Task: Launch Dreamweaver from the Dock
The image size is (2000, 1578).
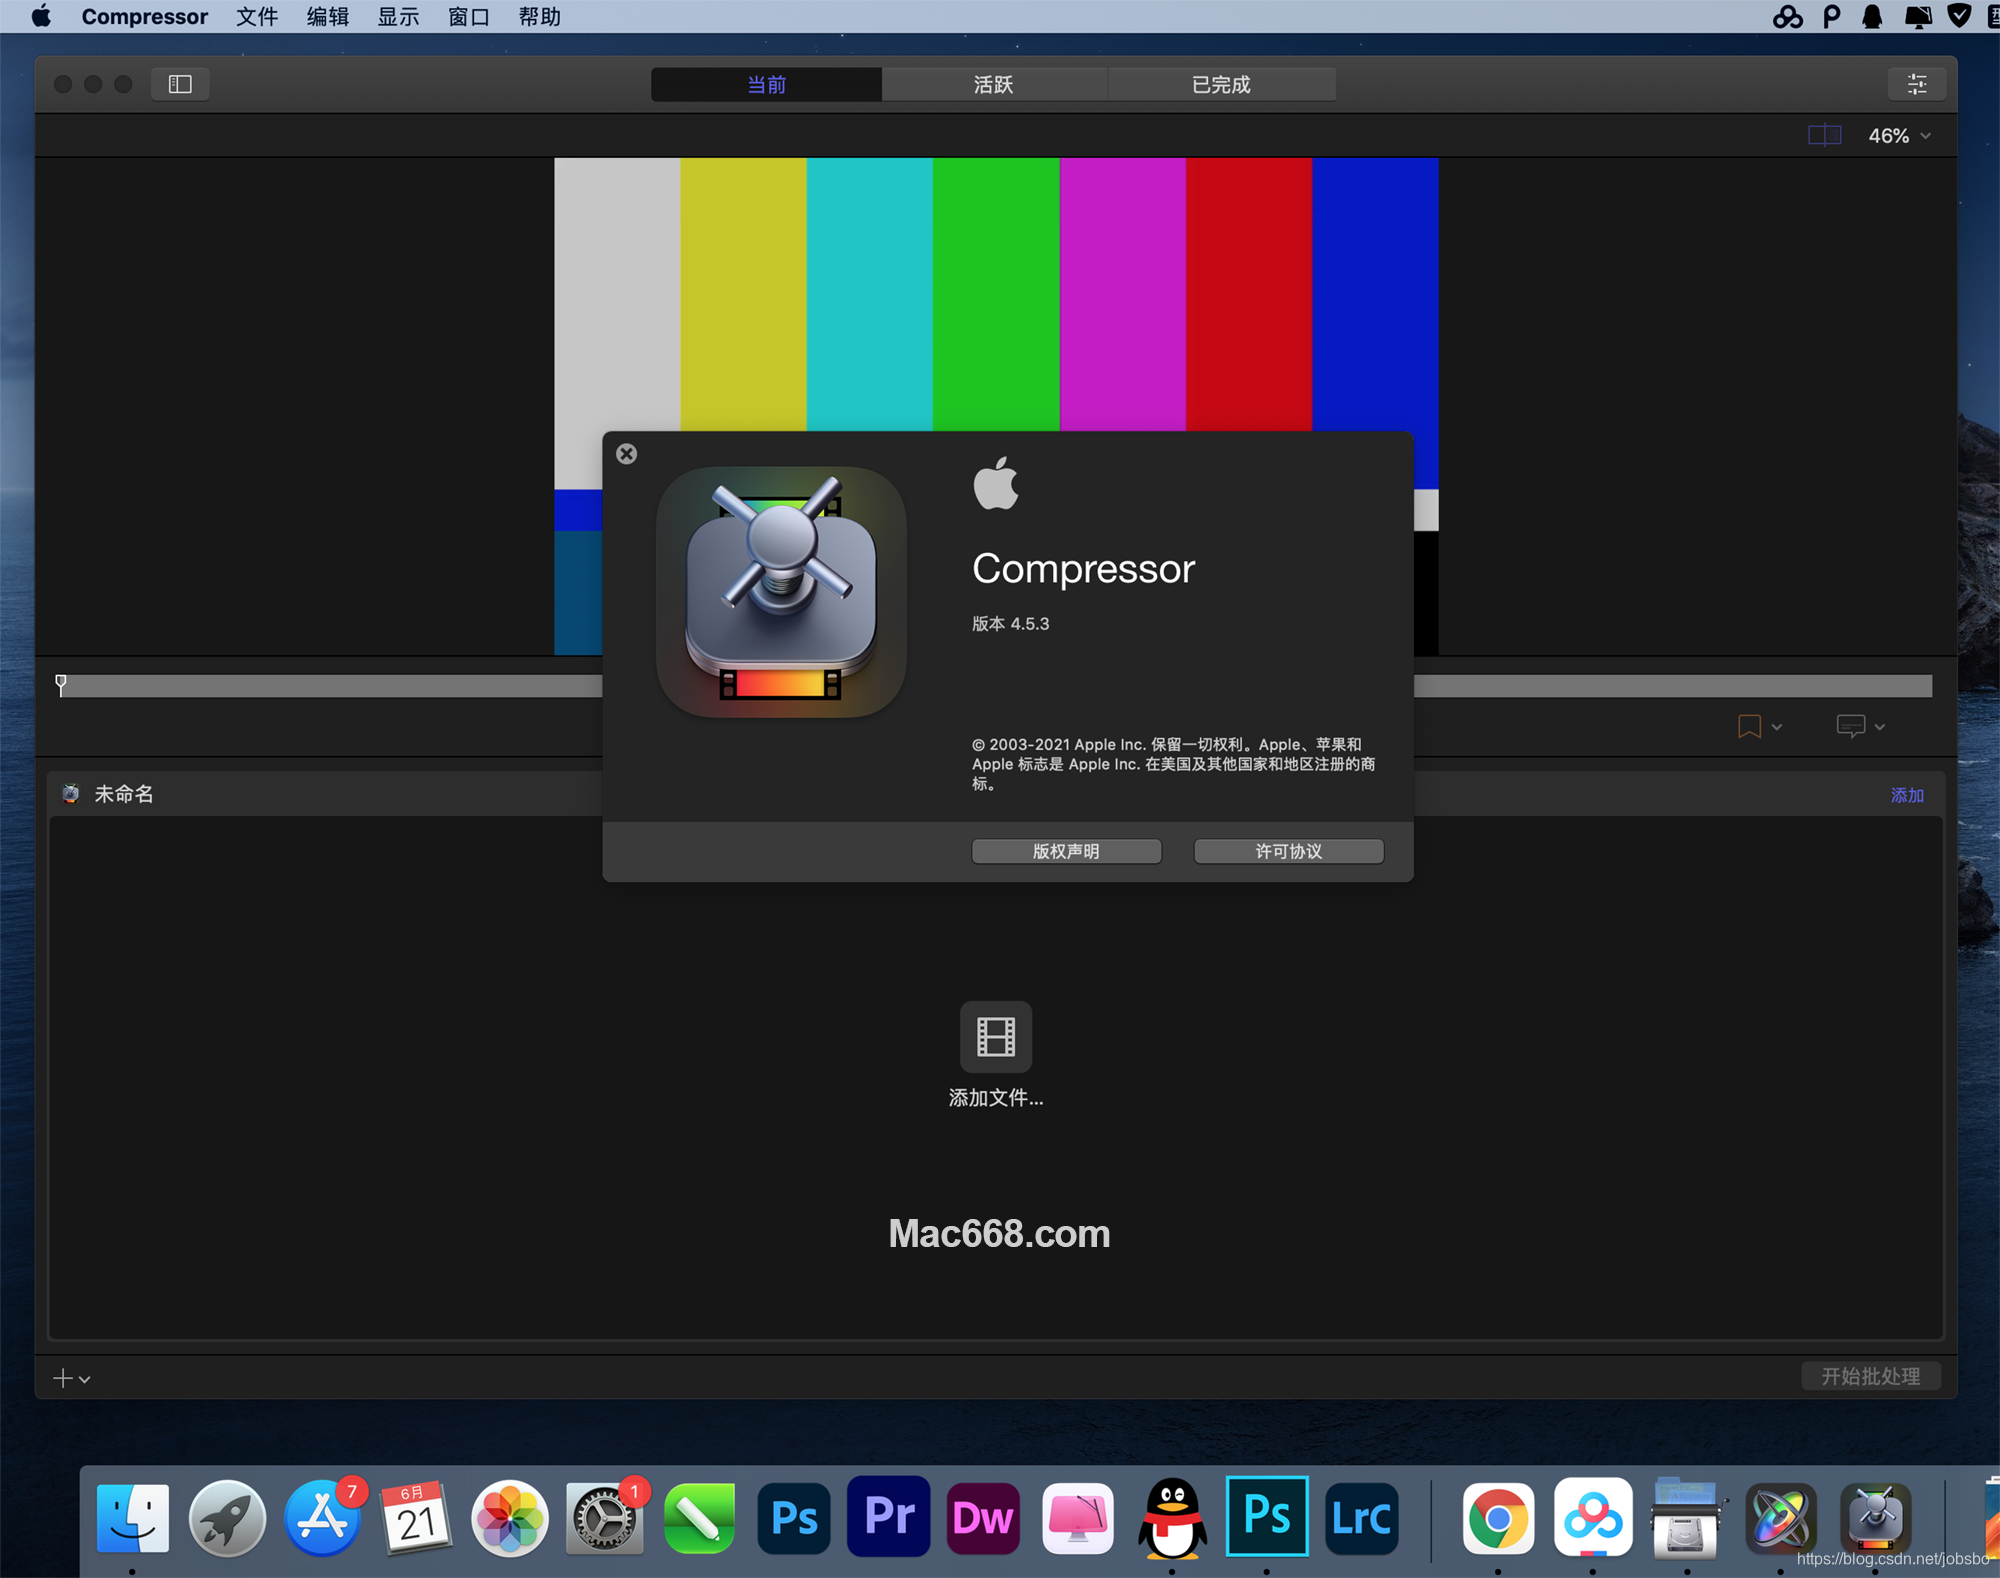Action: 982,1518
